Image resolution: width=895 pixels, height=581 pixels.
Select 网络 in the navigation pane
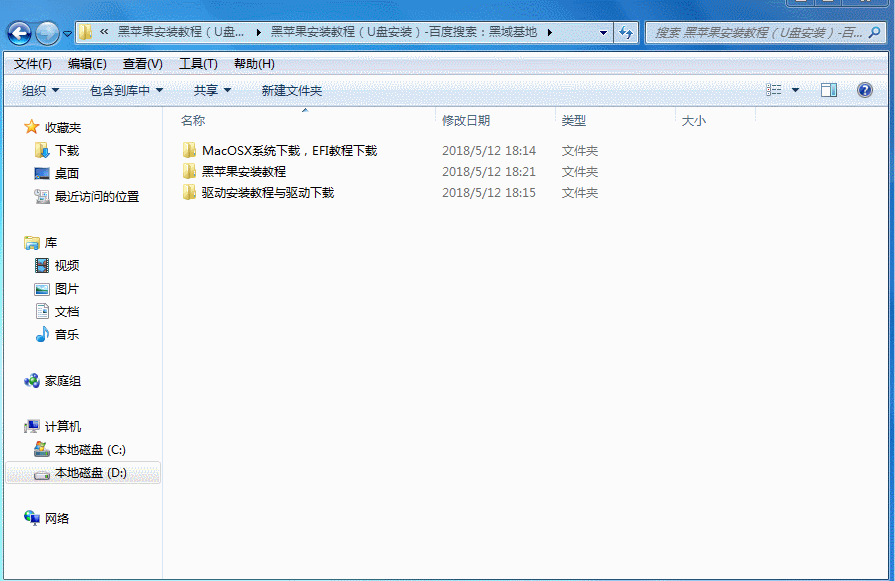pos(57,518)
